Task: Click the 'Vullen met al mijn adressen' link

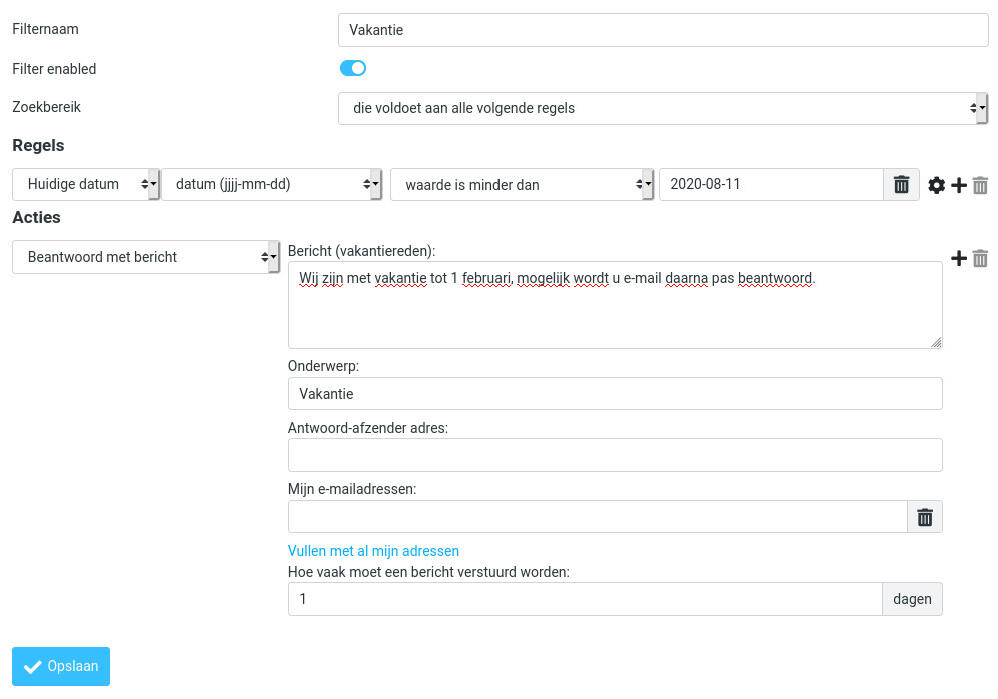Action: 373,551
